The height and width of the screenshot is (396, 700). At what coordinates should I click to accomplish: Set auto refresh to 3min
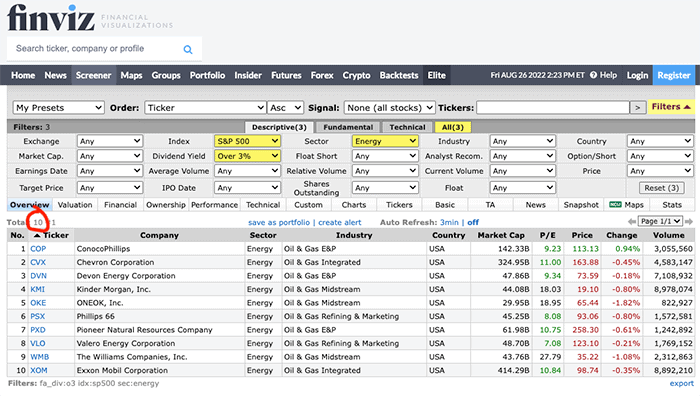[449, 222]
